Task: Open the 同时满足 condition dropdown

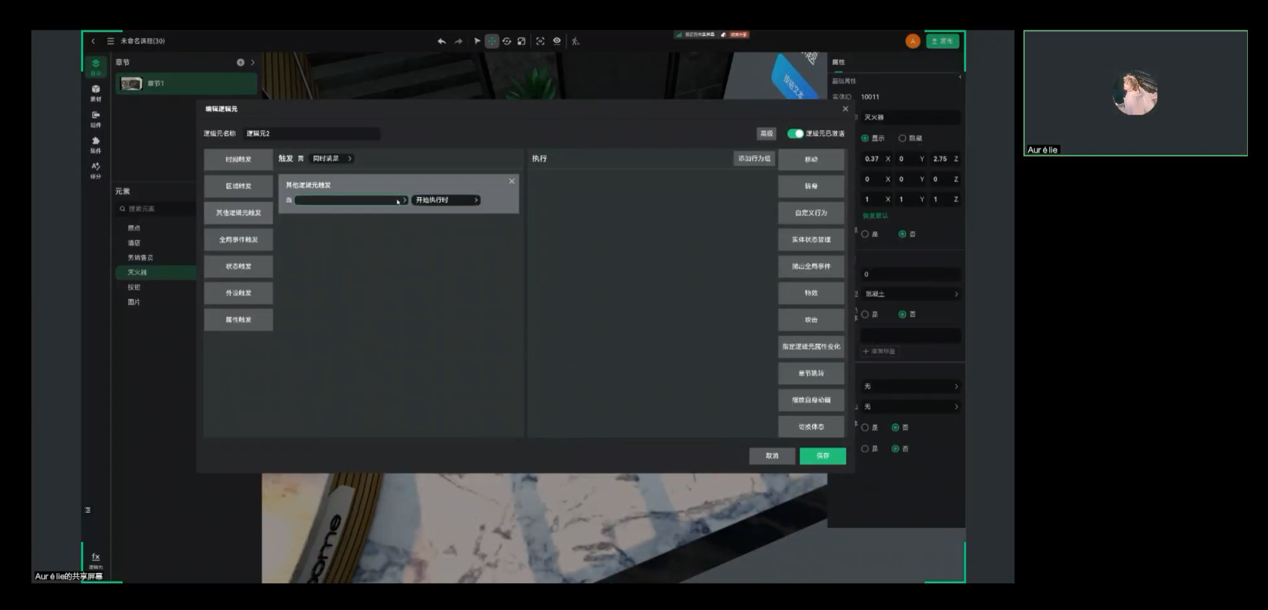Action: [x=332, y=158]
